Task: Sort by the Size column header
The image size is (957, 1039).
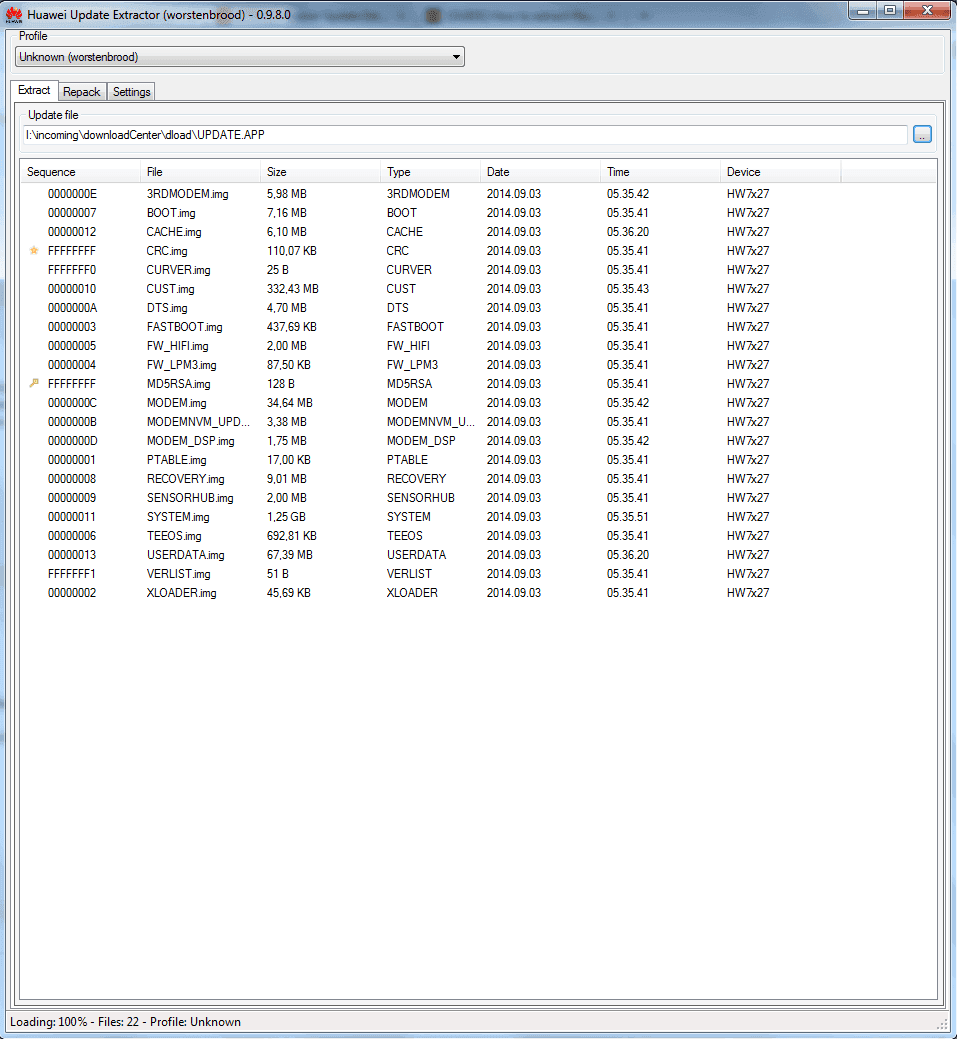Action: coord(320,172)
